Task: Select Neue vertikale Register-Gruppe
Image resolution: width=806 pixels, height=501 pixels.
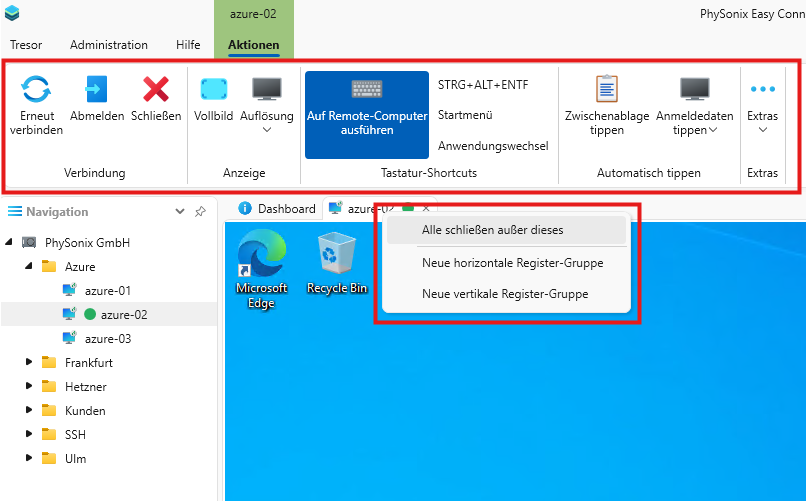Action: point(505,294)
